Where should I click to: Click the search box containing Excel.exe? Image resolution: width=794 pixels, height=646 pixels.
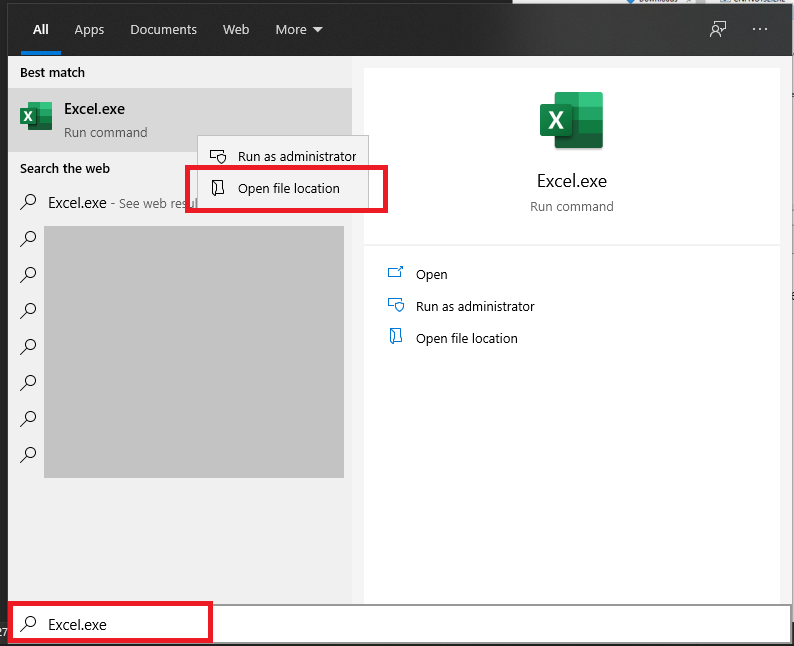tap(401, 624)
